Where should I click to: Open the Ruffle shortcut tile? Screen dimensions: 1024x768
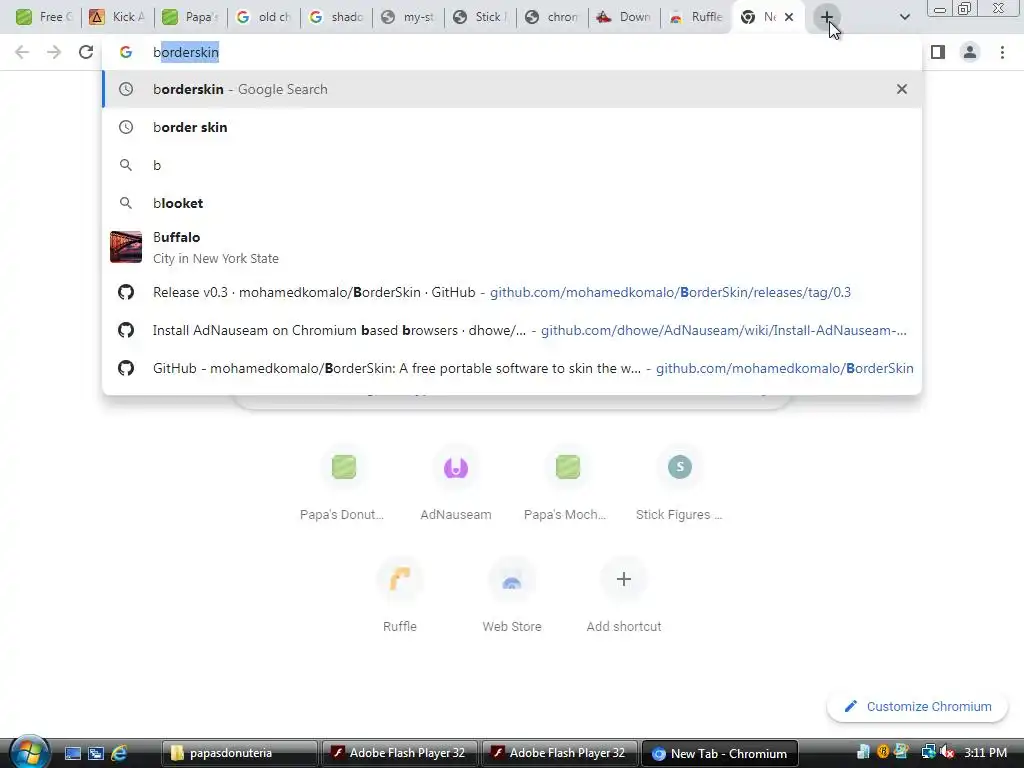(x=400, y=596)
